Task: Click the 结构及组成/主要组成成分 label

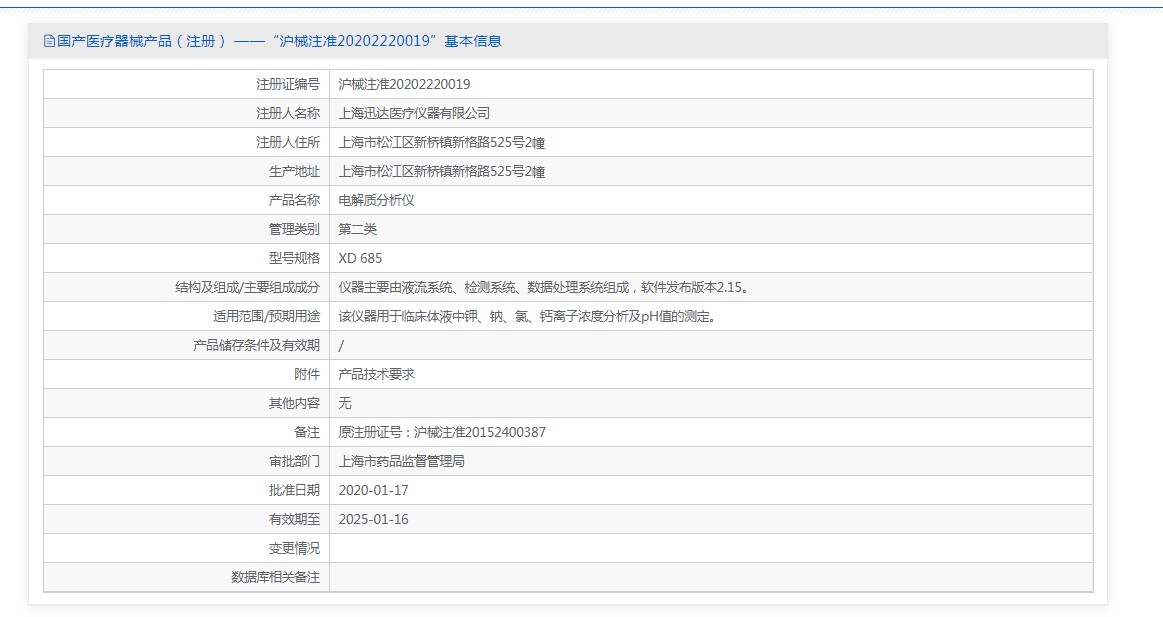Action: tap(248, 287)
